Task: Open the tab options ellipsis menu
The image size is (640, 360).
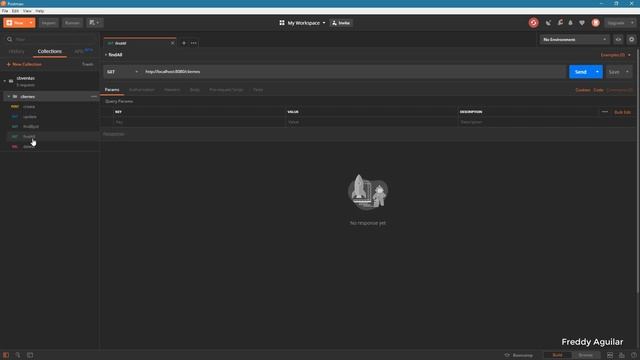Action: (193, 43)
